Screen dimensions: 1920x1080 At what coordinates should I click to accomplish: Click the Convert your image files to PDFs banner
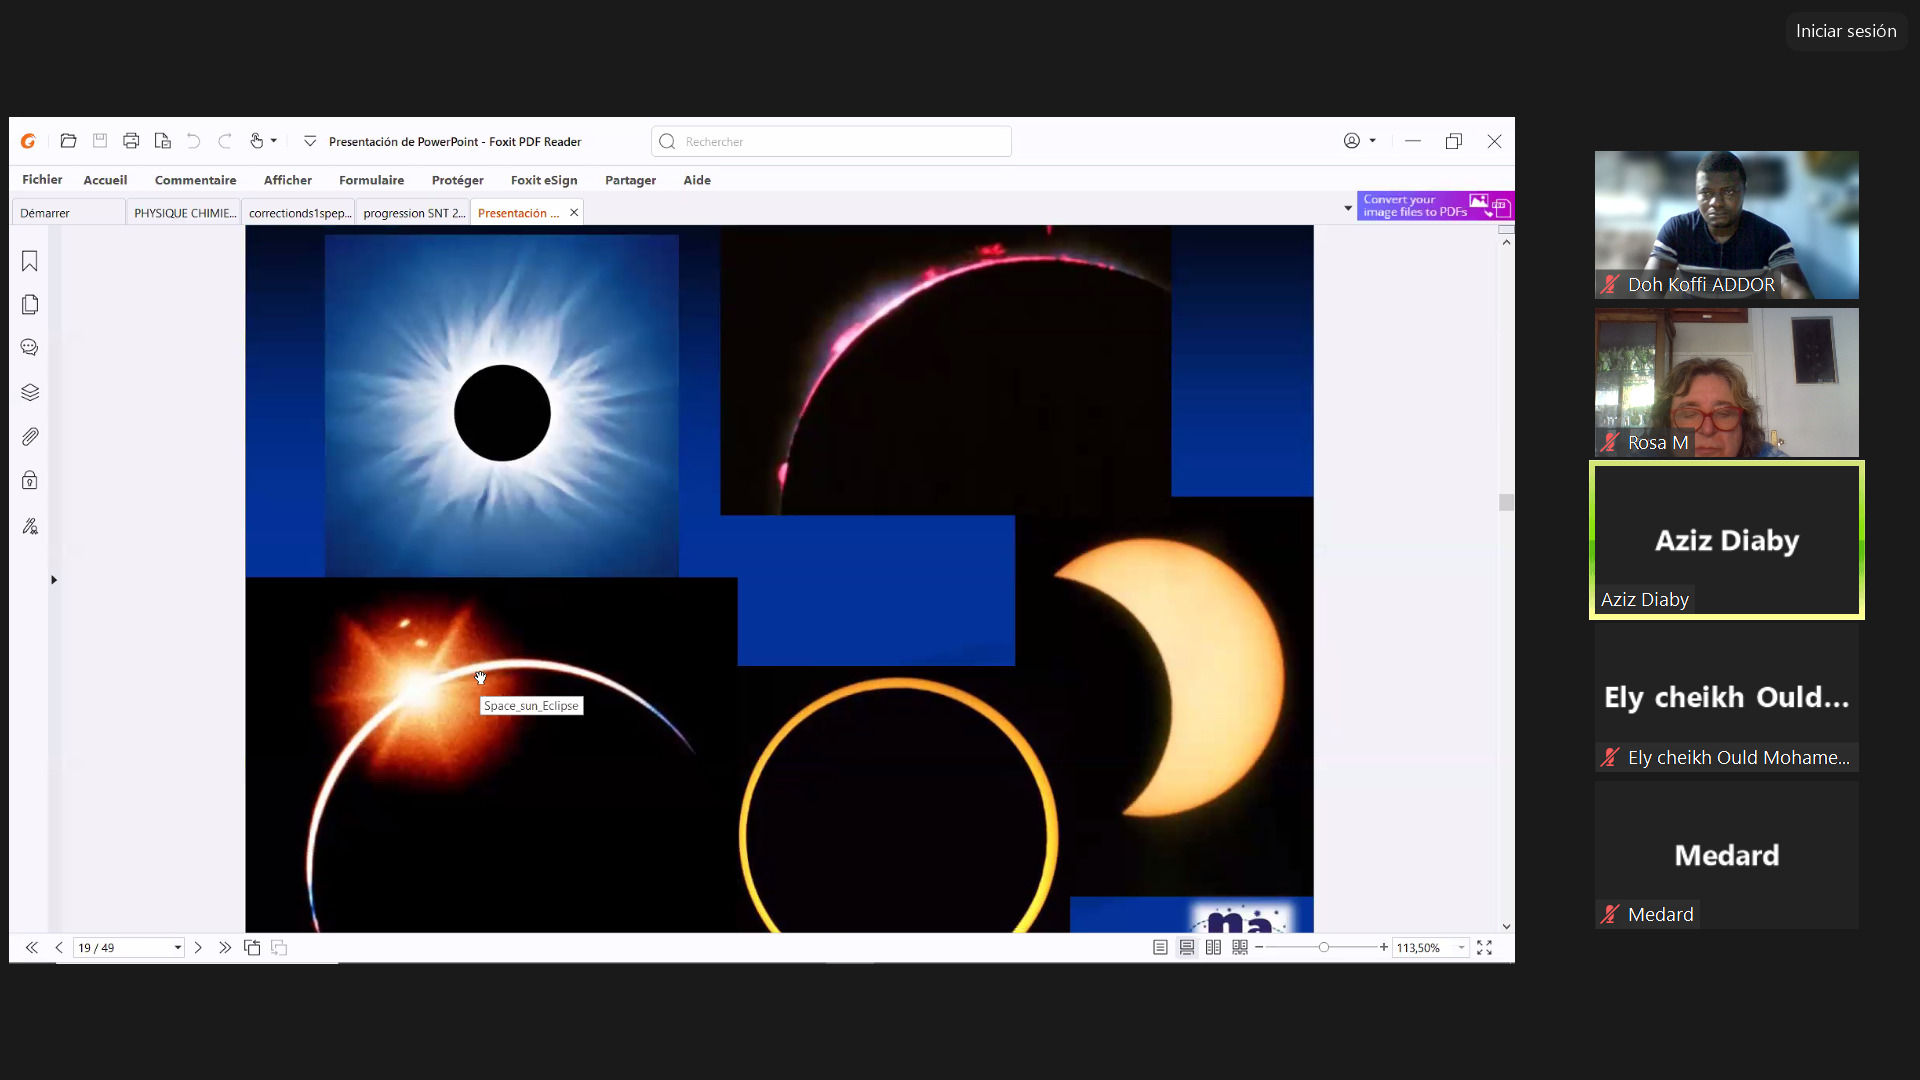[x=1435, y=206]
